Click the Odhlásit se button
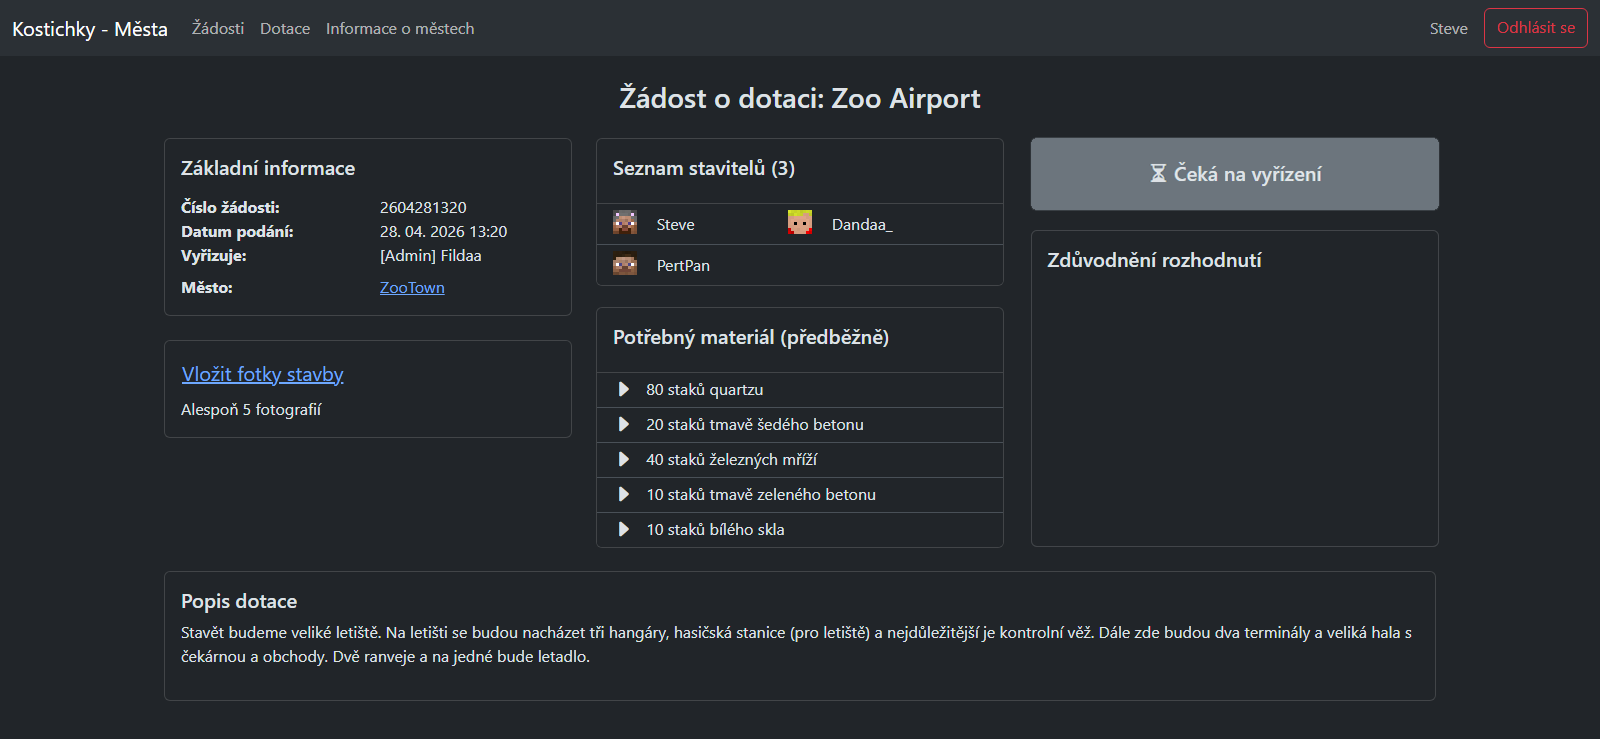Viewport: 1600px width, 739px height. pos(1535,28)
